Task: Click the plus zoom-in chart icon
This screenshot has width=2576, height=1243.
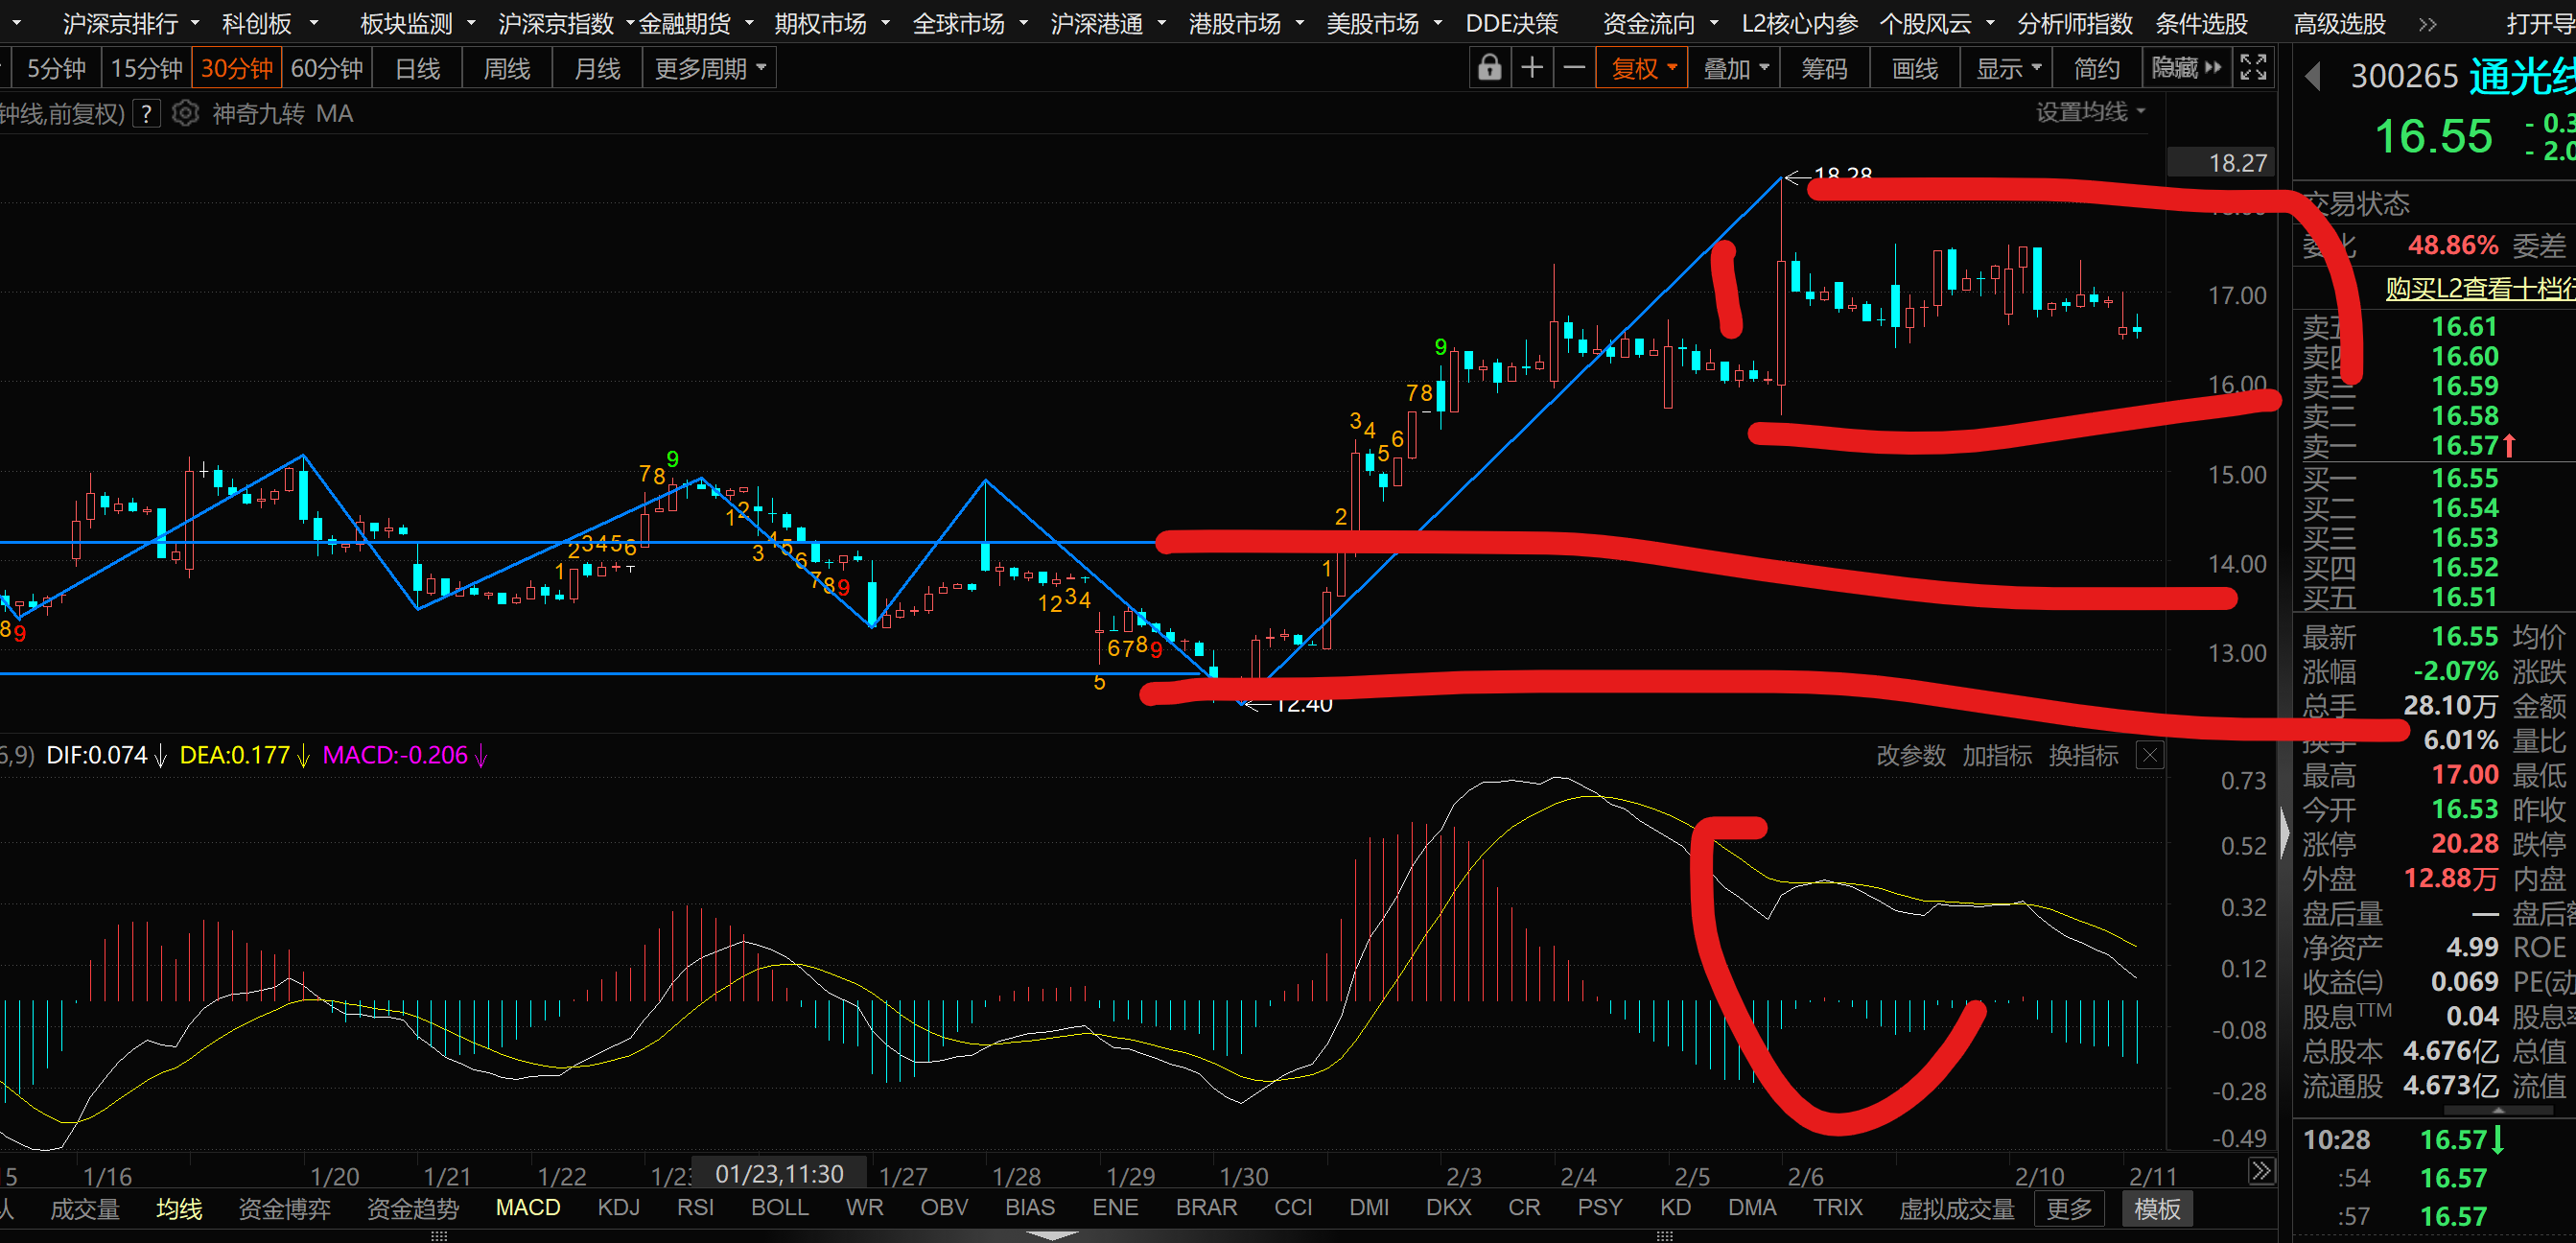Action: click(x=1531, y=68)
